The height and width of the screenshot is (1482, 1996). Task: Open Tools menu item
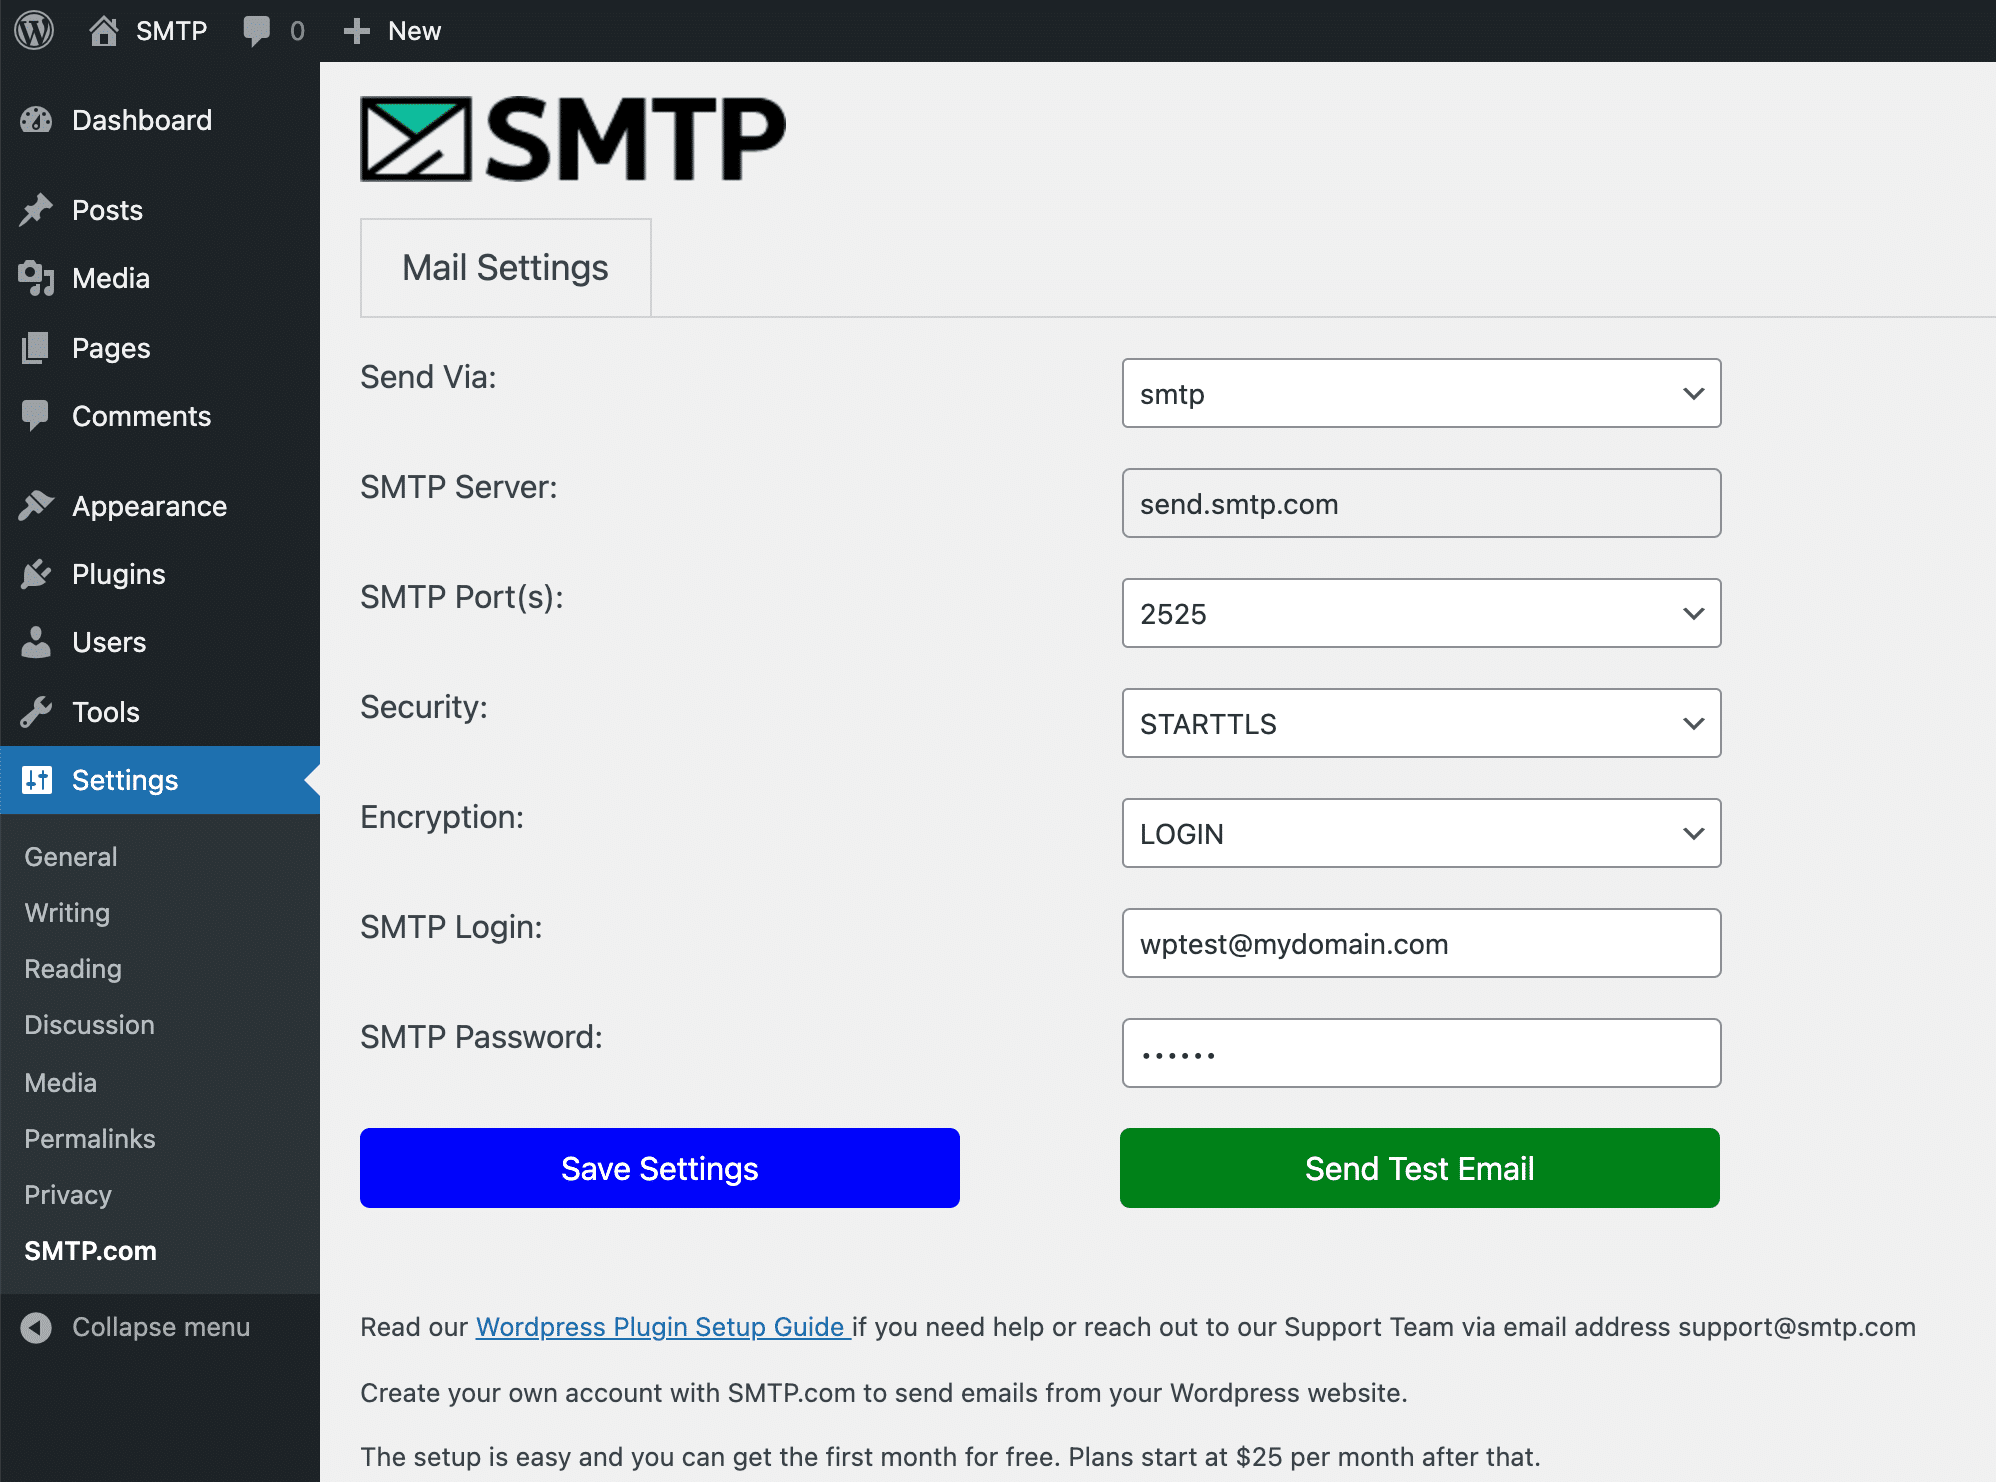[x=160, y=712]
